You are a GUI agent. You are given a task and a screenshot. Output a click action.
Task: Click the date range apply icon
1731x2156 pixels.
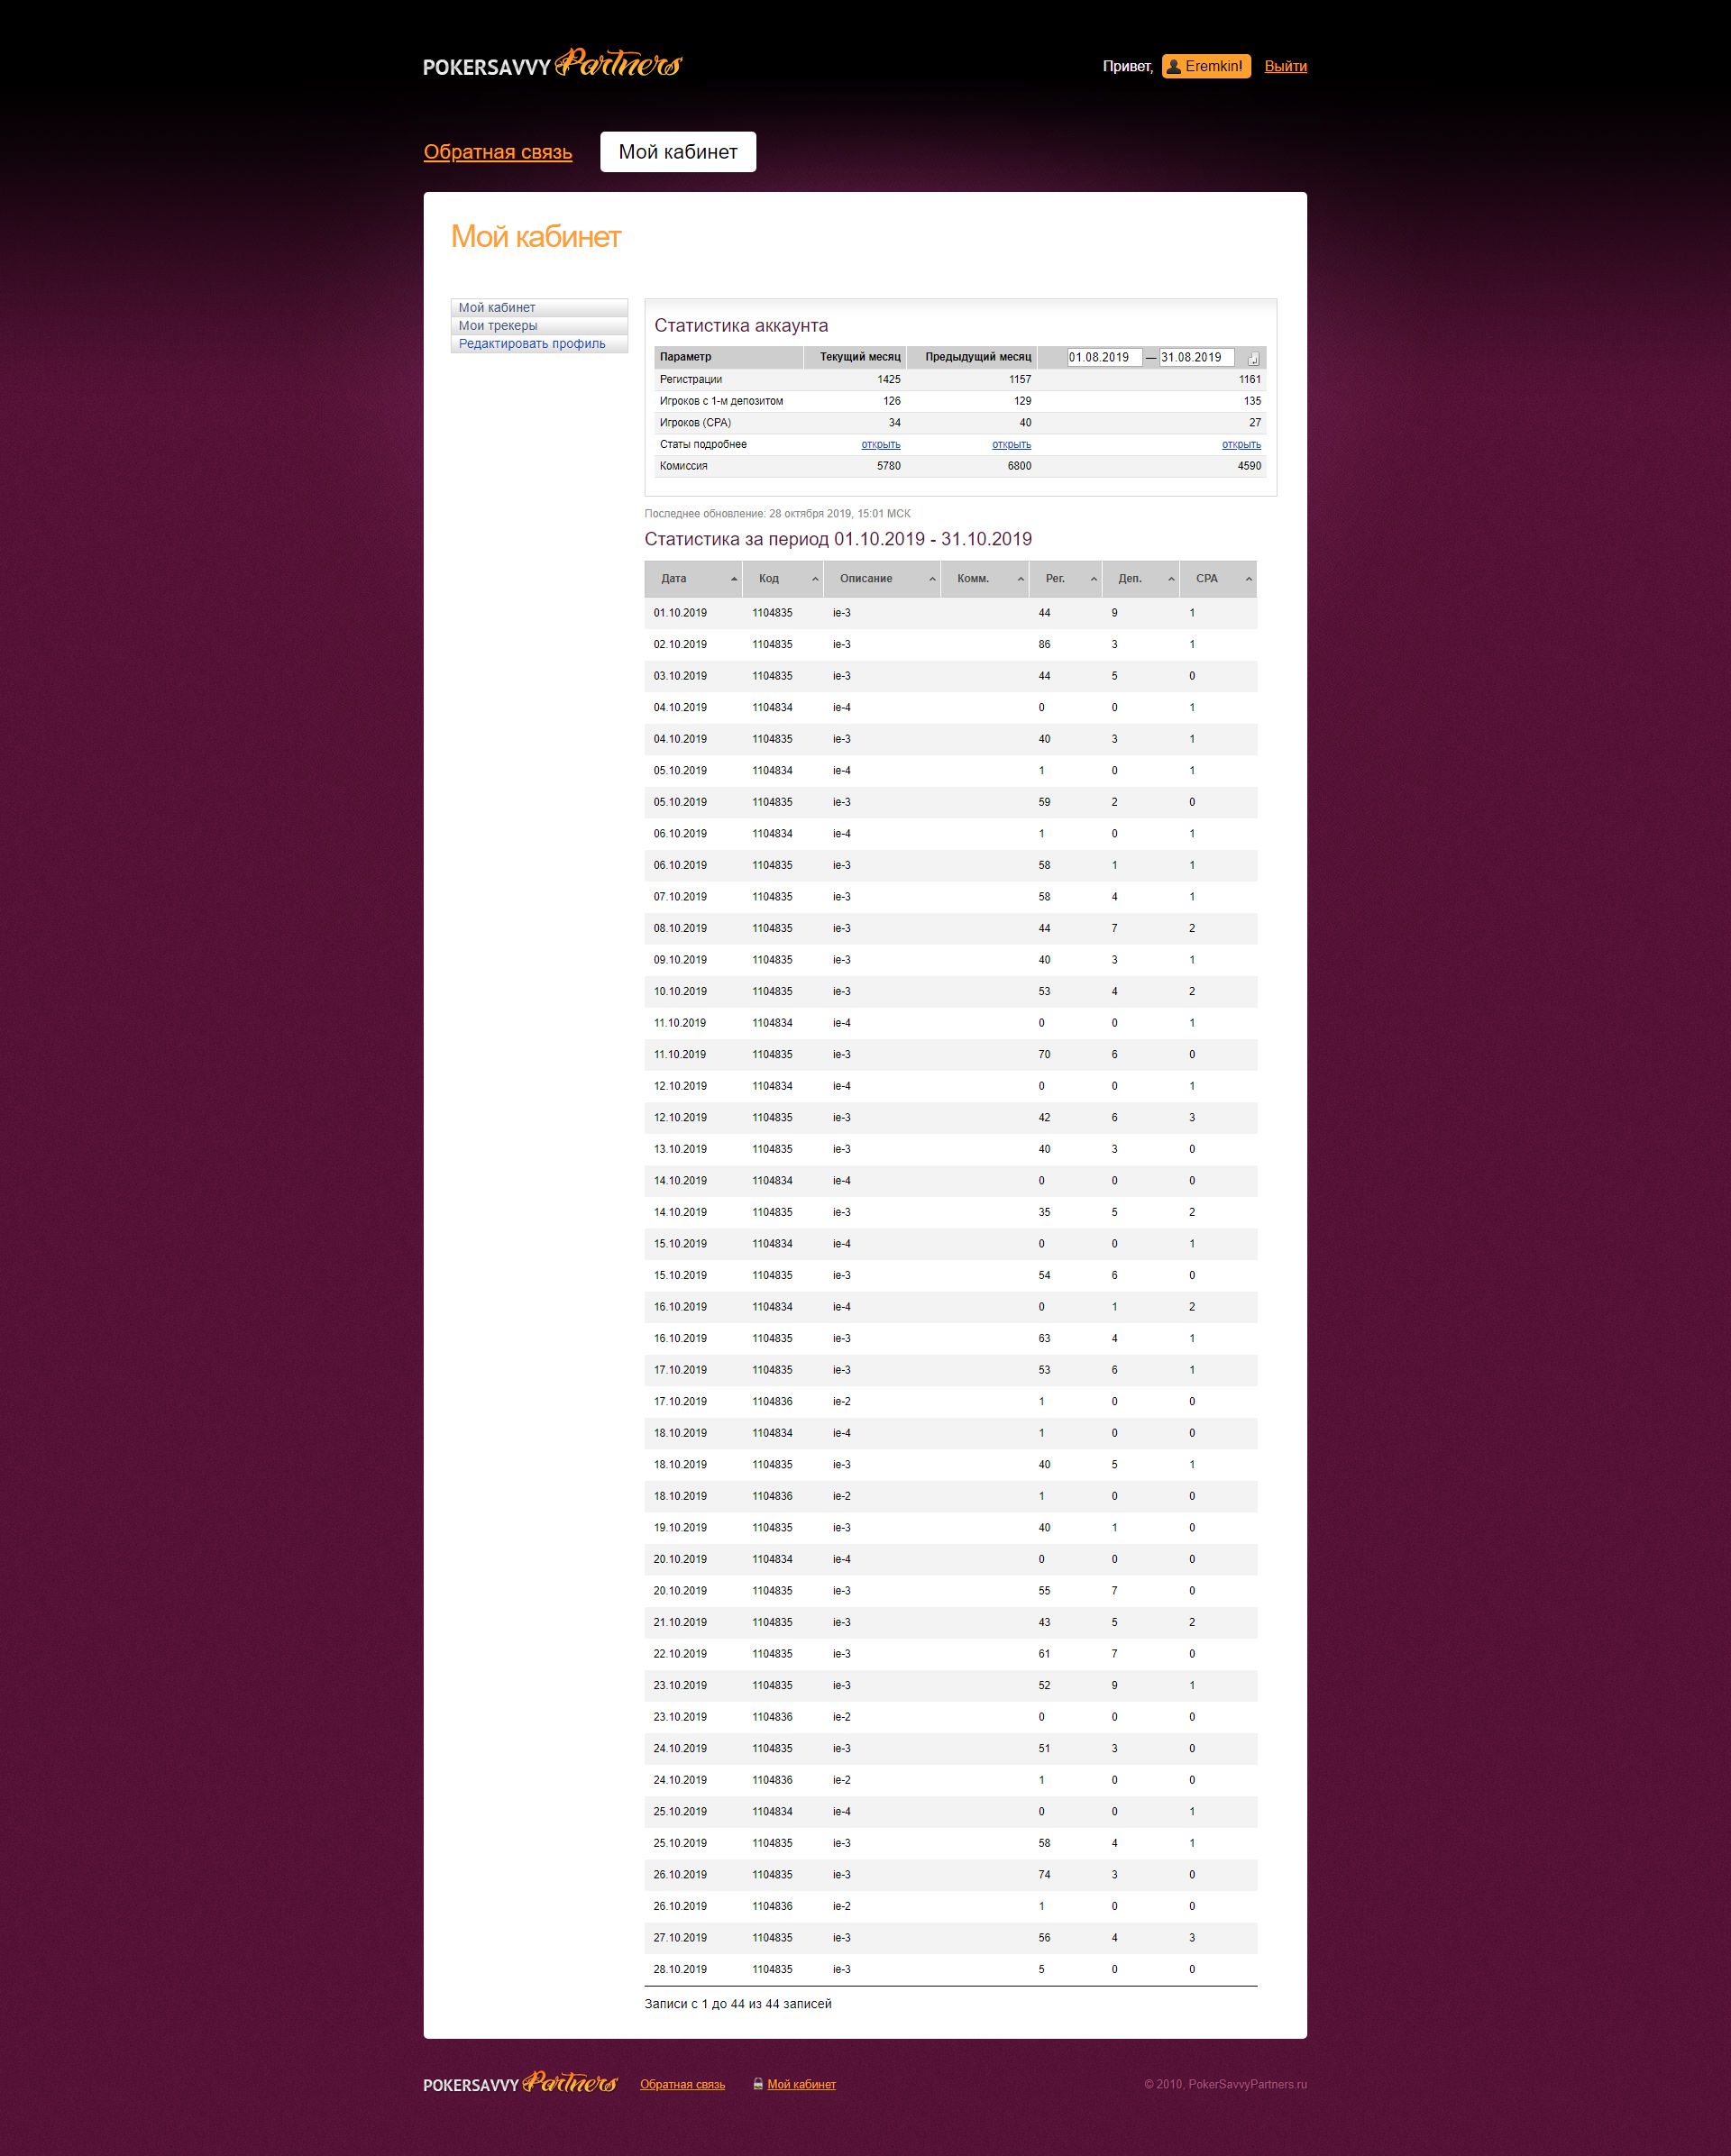pos(1253,358)
